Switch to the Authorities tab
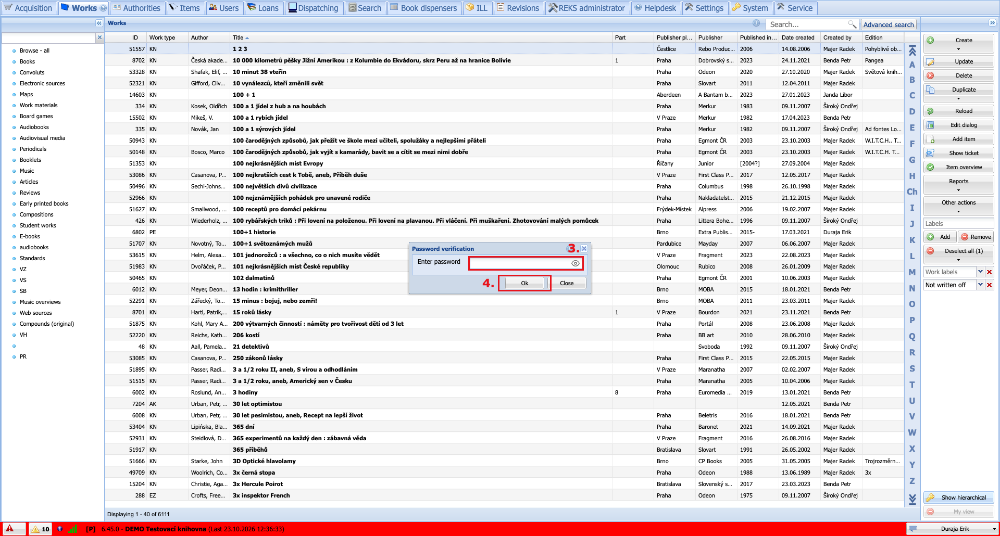 point(137,8)
